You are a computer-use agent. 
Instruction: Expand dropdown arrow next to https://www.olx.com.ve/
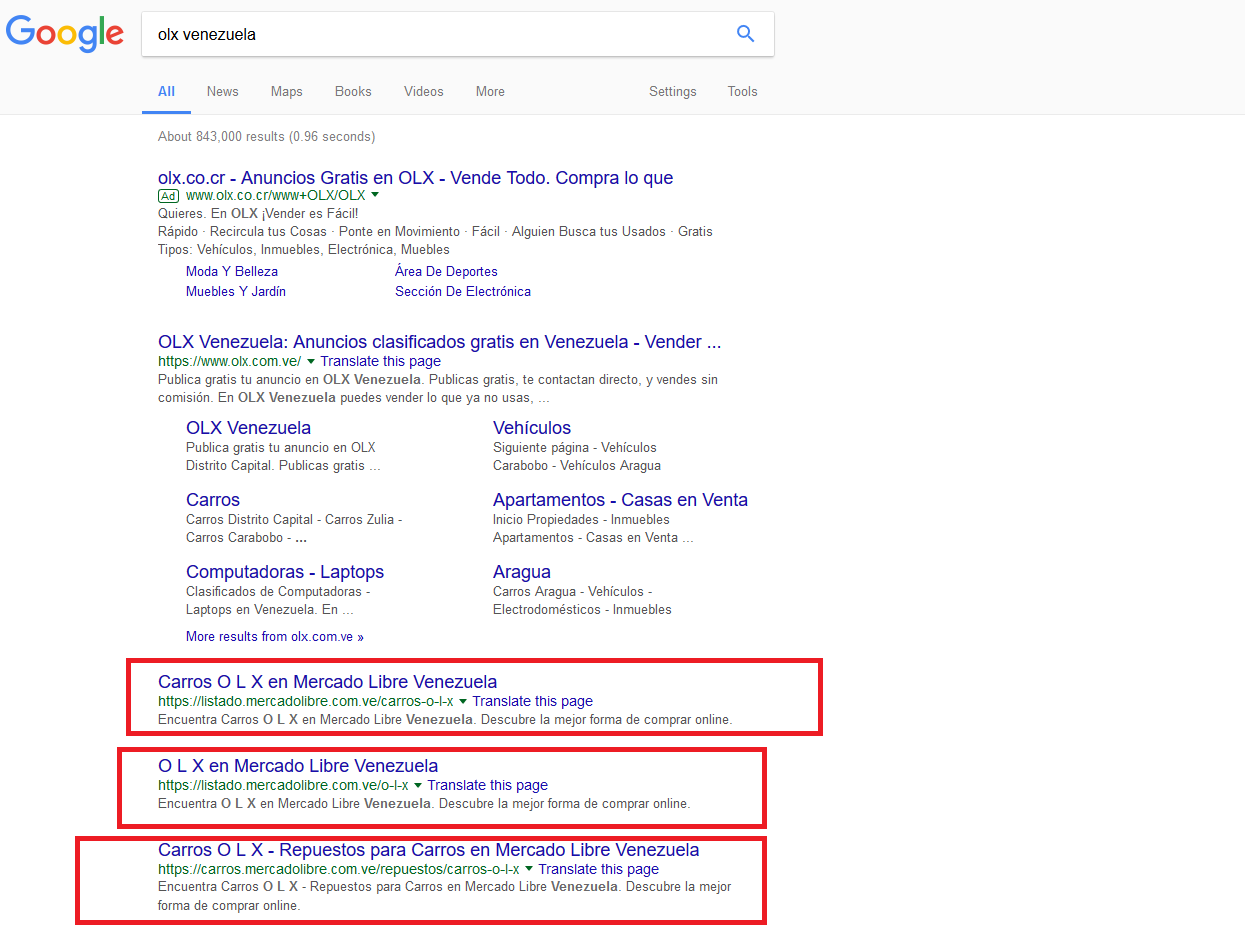pos(311,361)
